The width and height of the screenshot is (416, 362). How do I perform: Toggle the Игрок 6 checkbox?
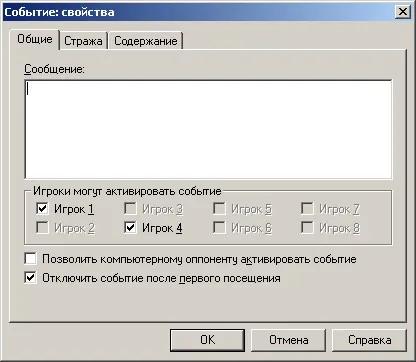click(219, 228)
